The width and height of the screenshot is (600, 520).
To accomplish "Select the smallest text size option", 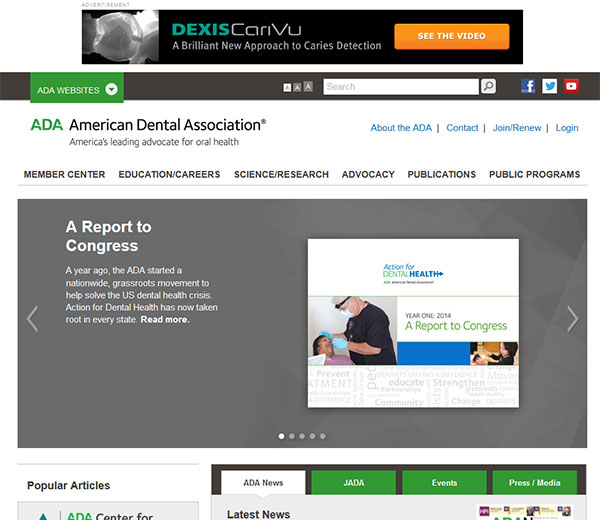I will tap(287, 88).
